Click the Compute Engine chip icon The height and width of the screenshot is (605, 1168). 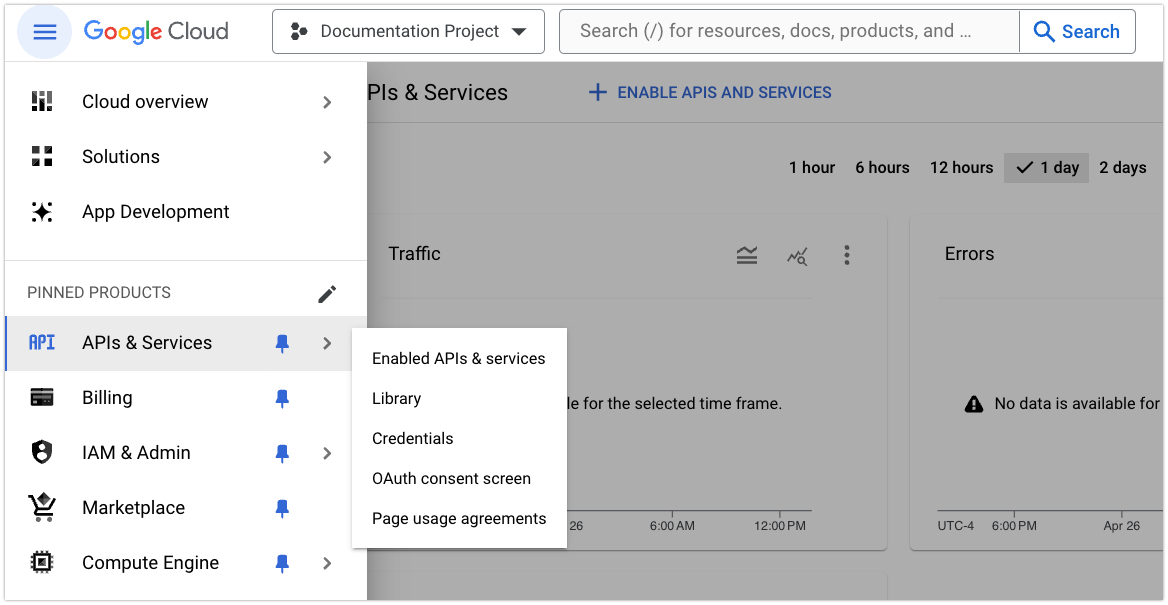pos(42,563)
